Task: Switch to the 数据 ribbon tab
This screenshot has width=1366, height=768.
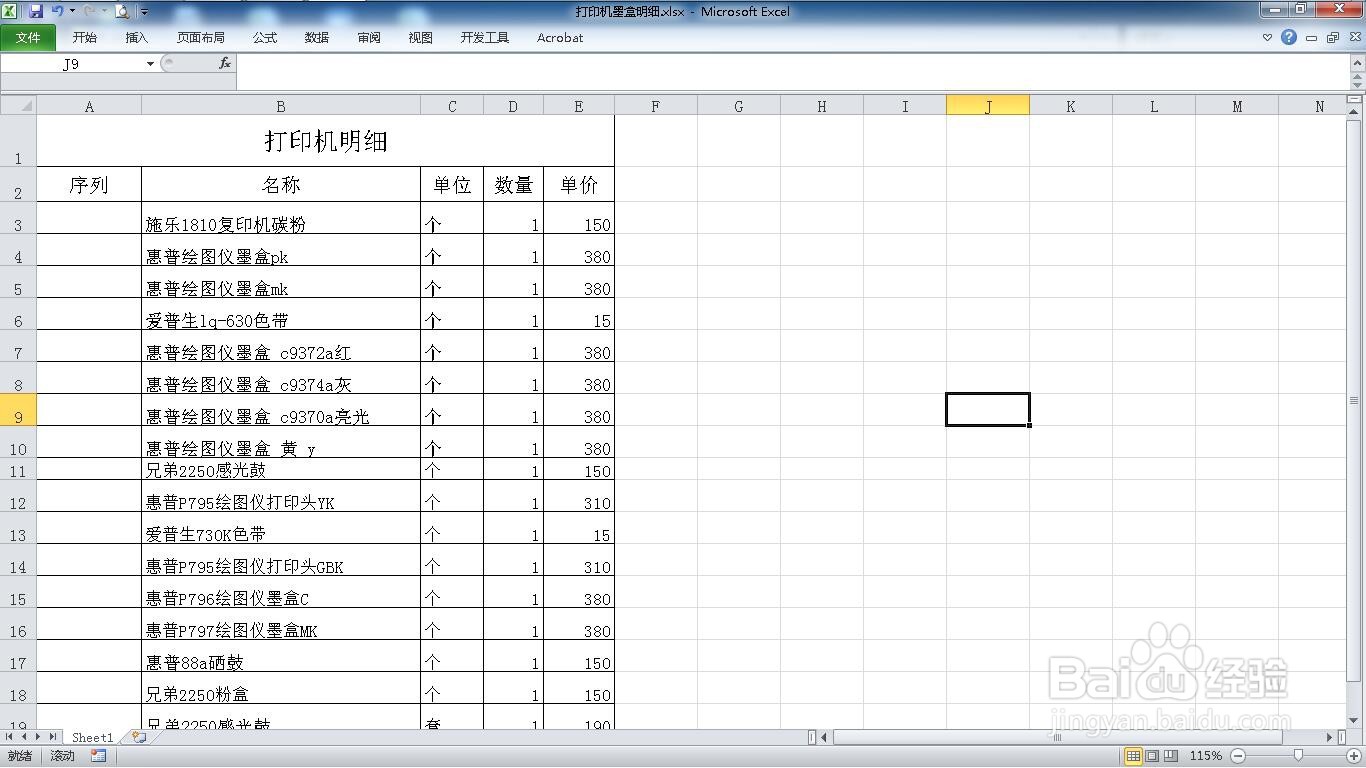Action: (x=317, y=38)
